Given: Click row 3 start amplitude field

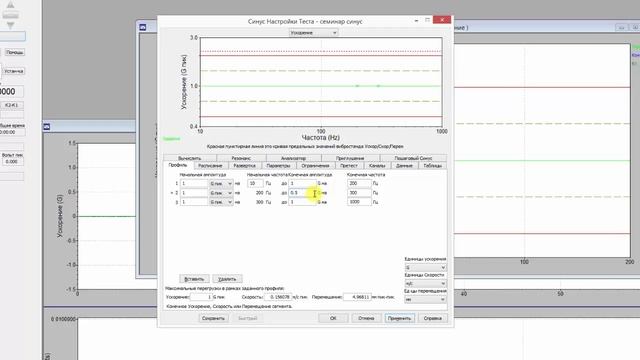Looking at the screenshot, I should tap(194, 202).
